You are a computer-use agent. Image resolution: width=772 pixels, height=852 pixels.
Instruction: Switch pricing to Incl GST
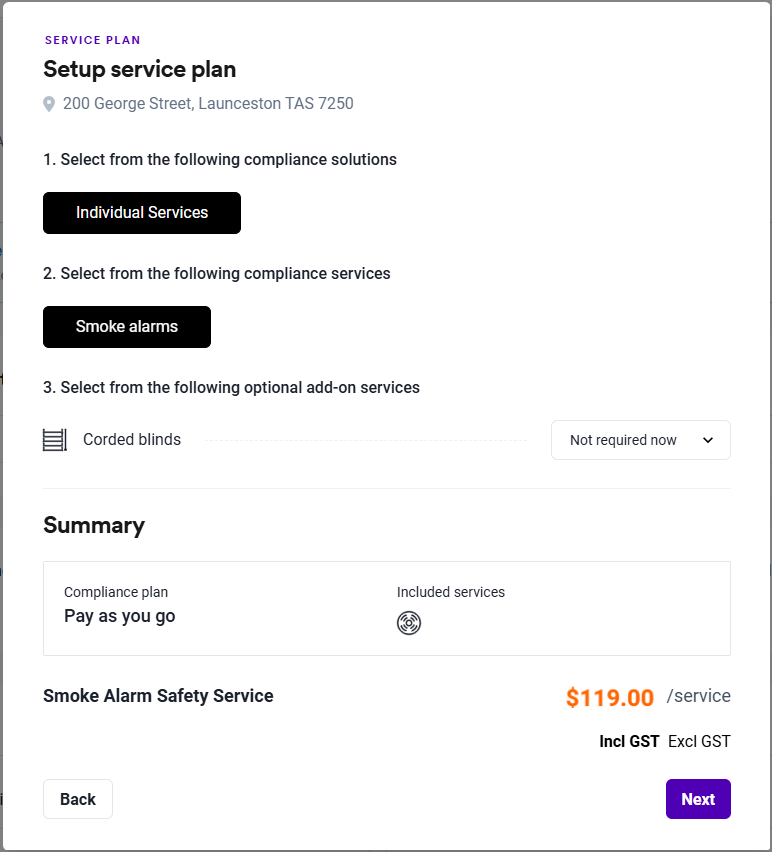[x=629, y=741]
